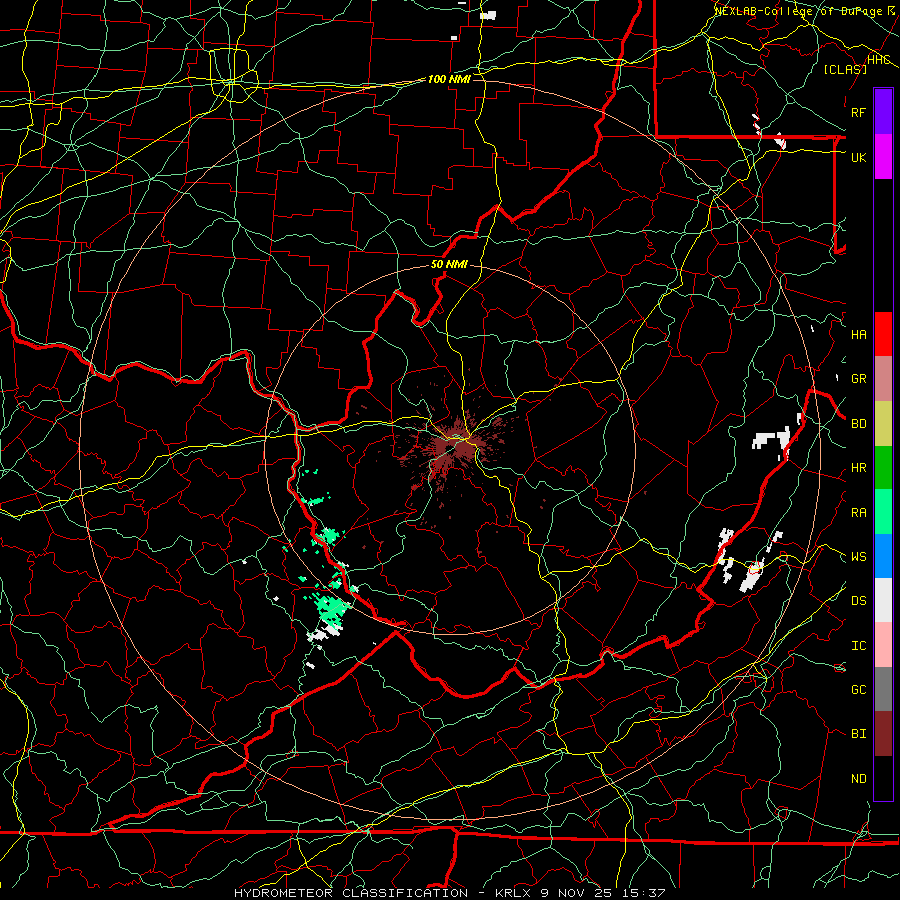Select the BD yellow legend block

pos(883,423)
